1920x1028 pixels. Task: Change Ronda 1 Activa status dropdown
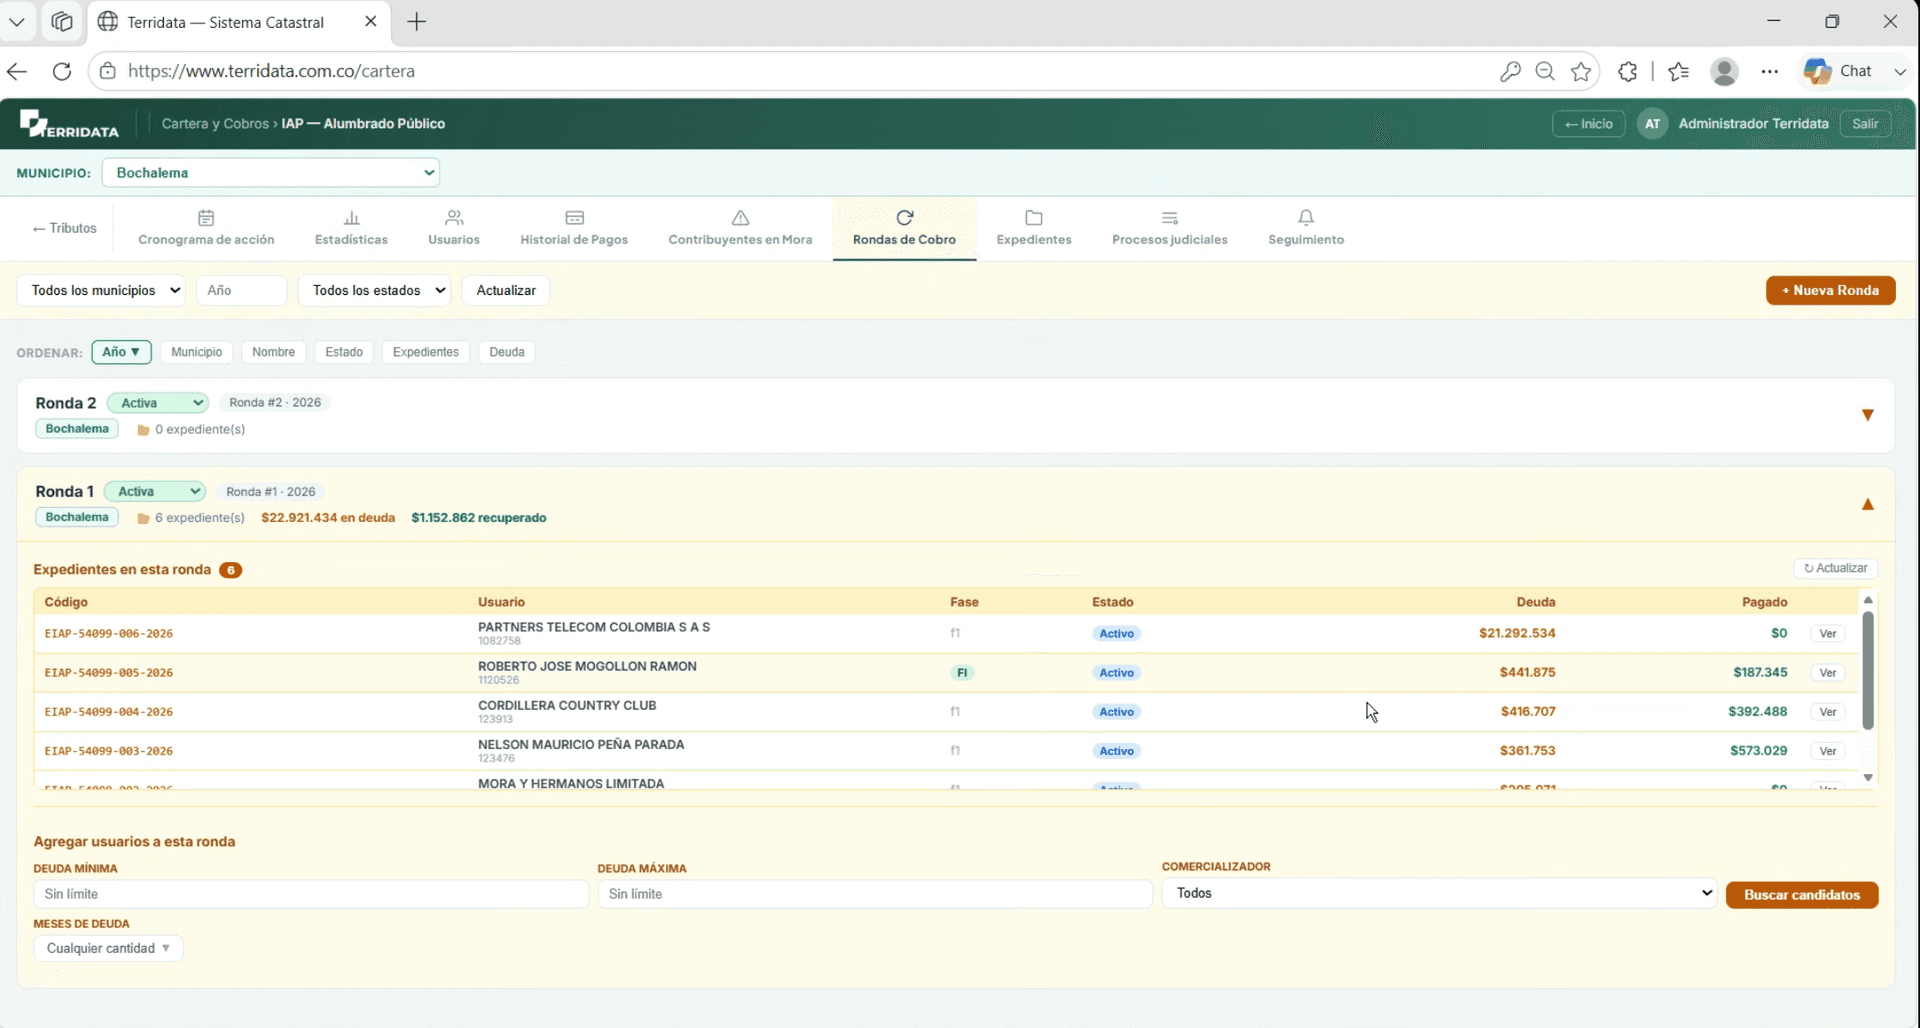click(155, 491)
